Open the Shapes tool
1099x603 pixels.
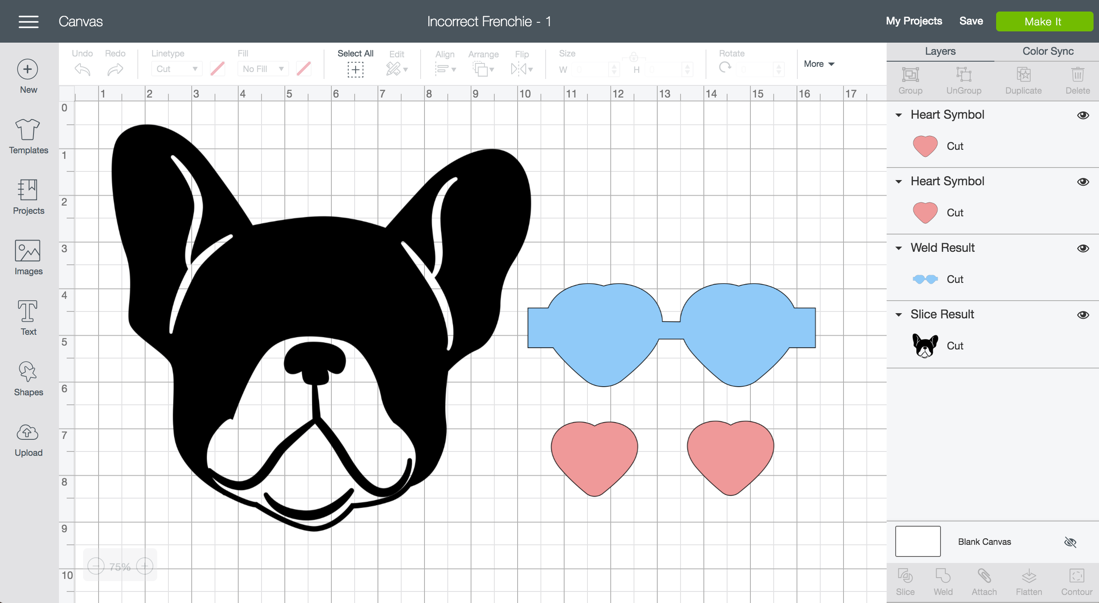tap(28, 378)
